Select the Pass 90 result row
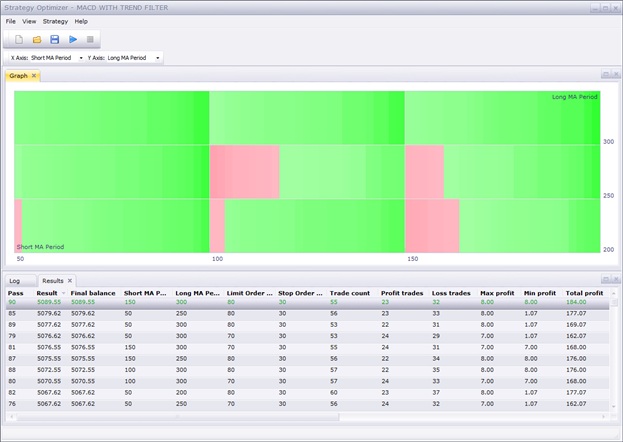 click(x=308, y=302)
